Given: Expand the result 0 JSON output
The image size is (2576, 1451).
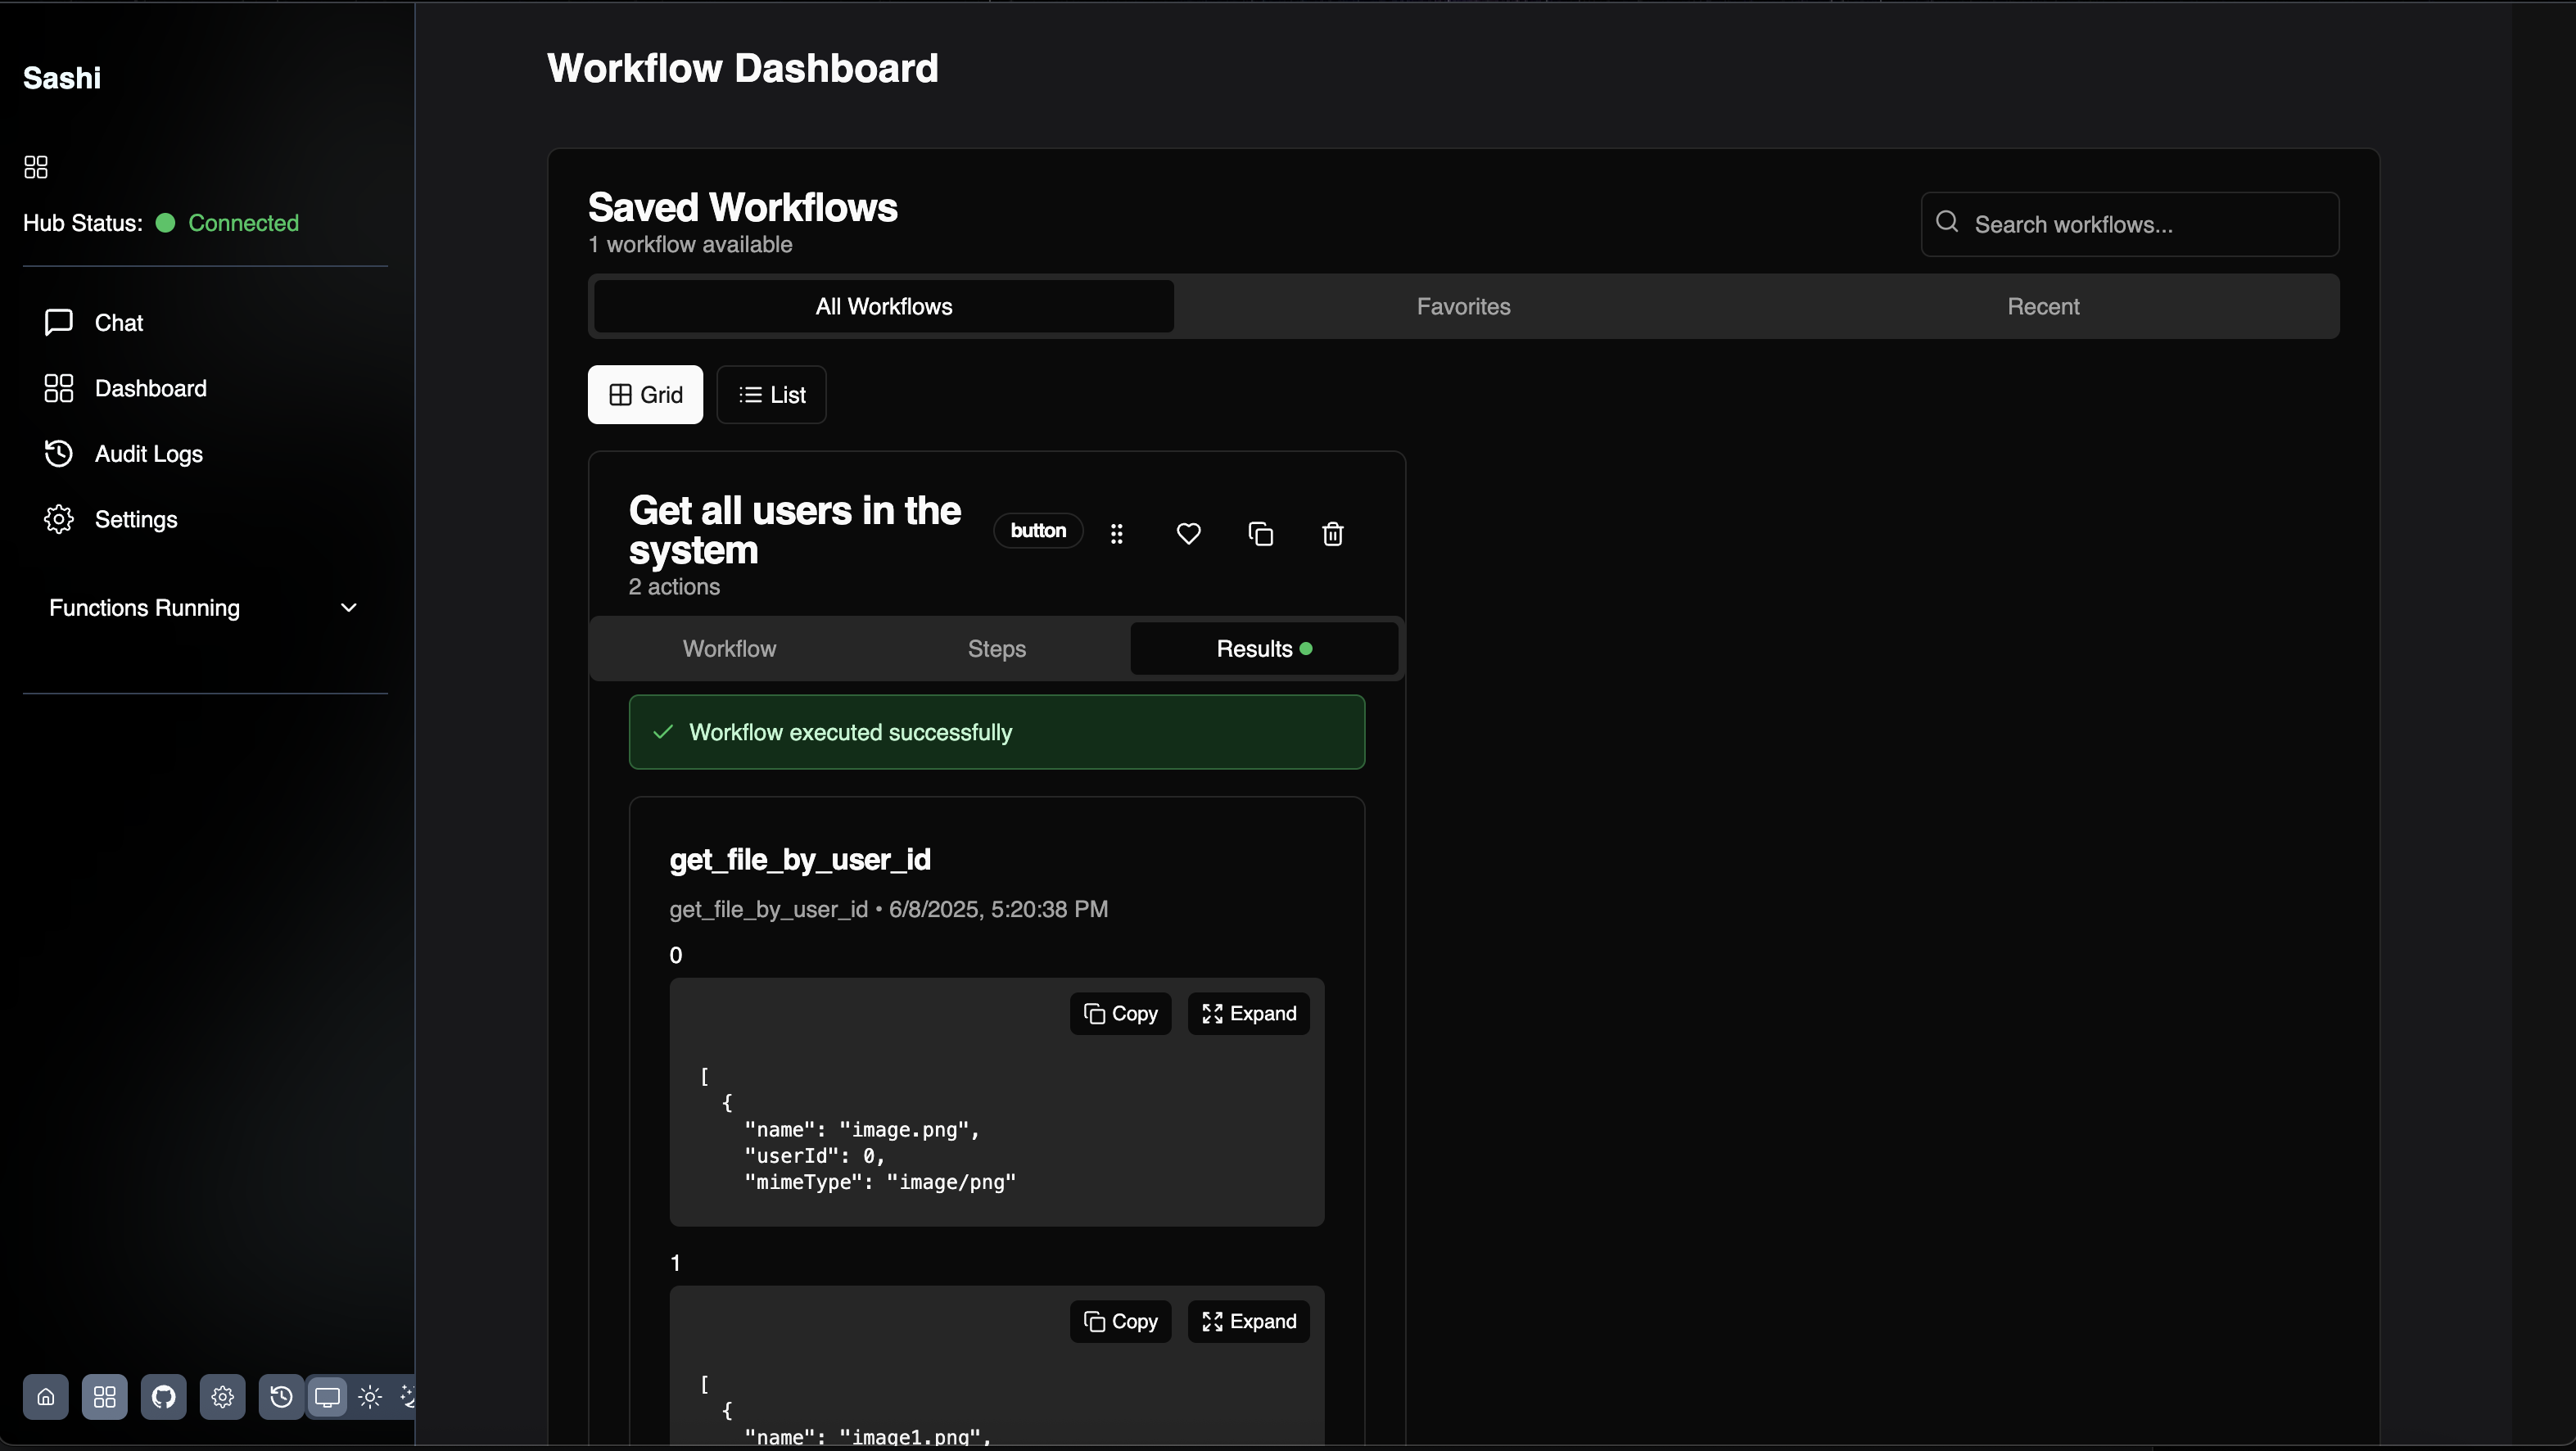Looking at the screenshot, I should (x=1248, y=1014).
